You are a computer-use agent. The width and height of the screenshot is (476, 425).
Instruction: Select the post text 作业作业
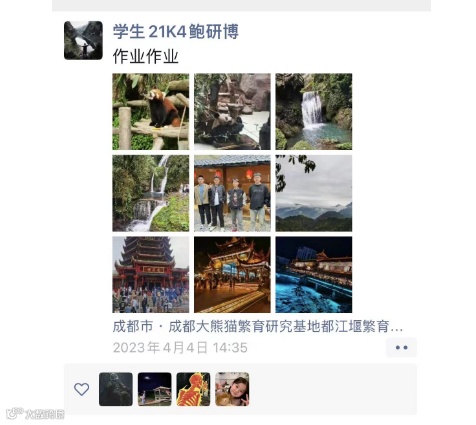146,57
